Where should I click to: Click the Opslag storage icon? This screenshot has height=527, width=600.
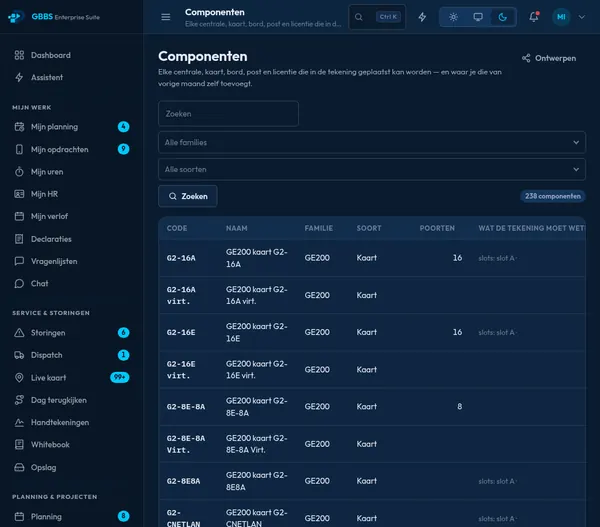click(19, 467)
